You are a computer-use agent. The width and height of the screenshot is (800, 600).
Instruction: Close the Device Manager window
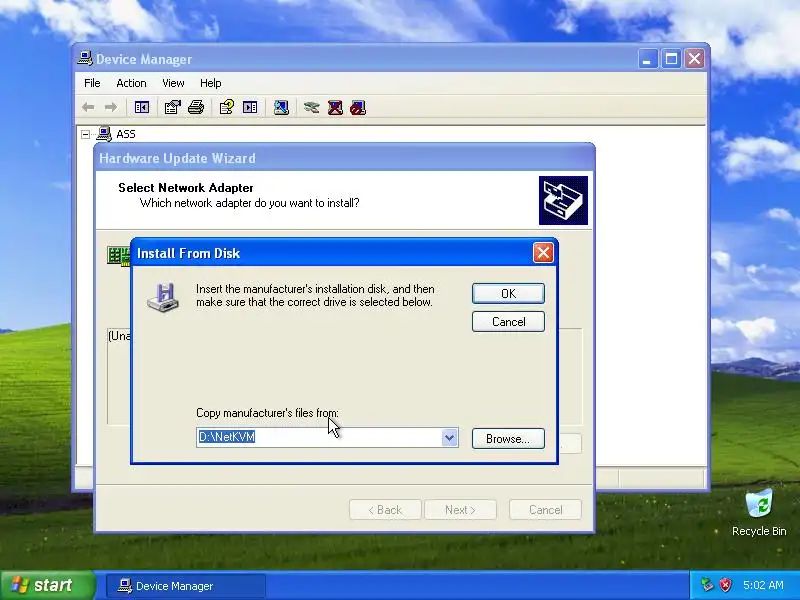coord(694,59)
